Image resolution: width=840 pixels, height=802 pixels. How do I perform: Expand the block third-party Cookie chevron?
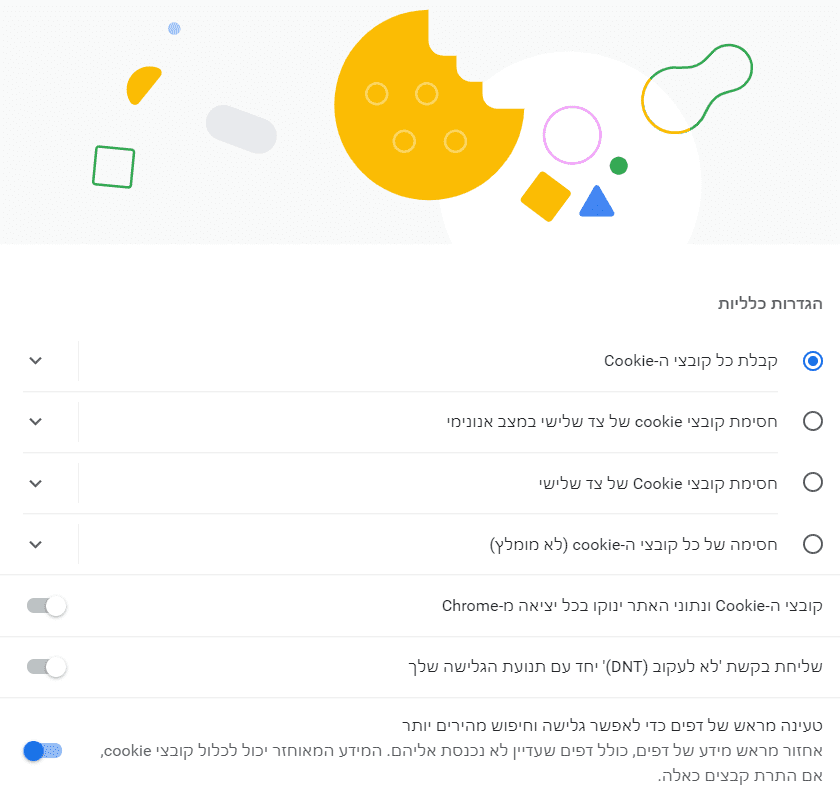point(36,483)
